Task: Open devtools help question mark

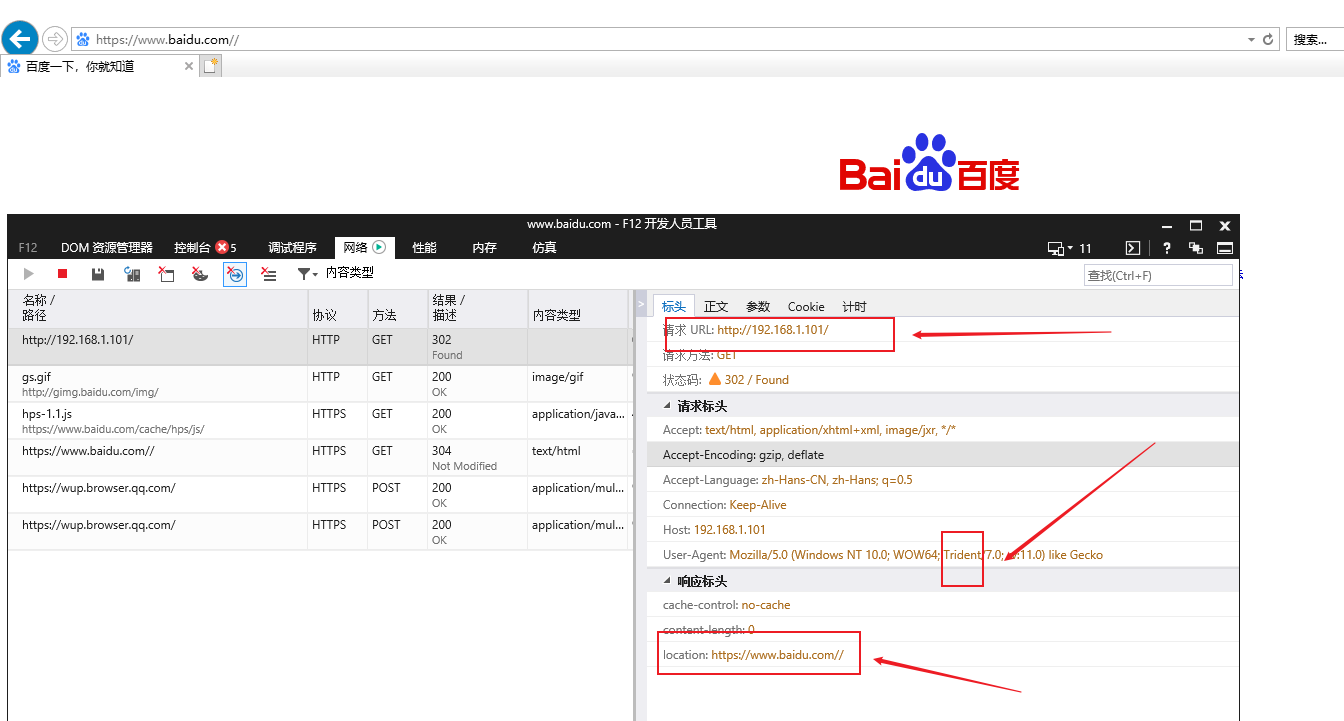Action: pos(1167,248)
